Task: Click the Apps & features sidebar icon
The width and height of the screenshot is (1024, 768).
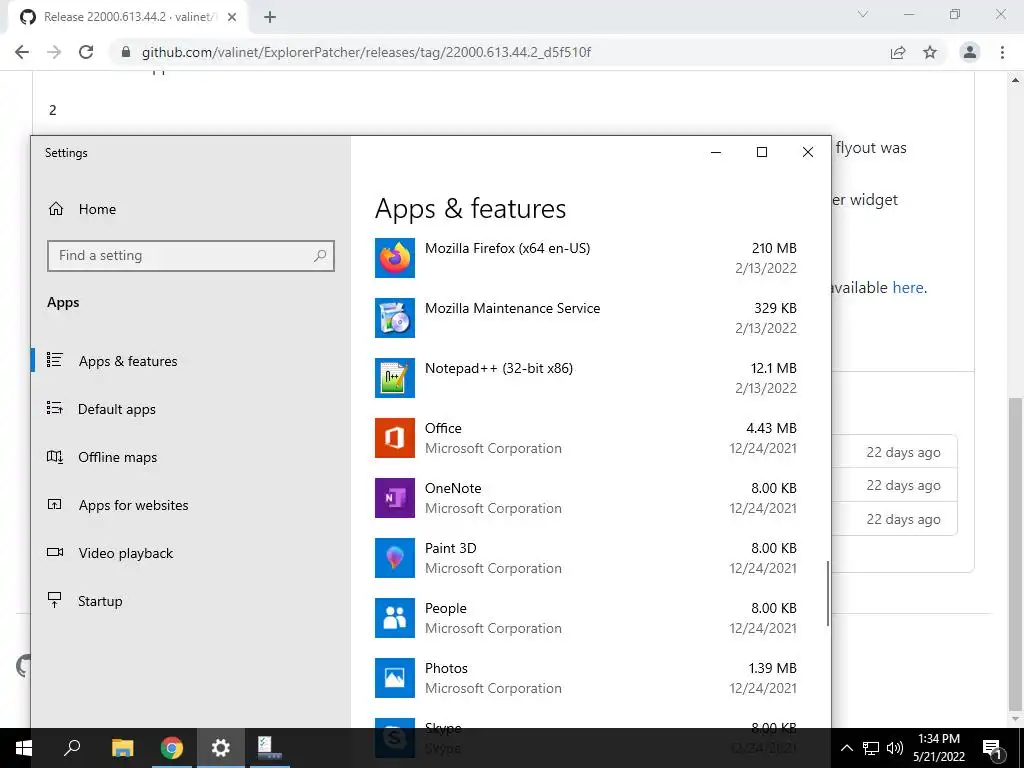Action: tap(55, 360)
